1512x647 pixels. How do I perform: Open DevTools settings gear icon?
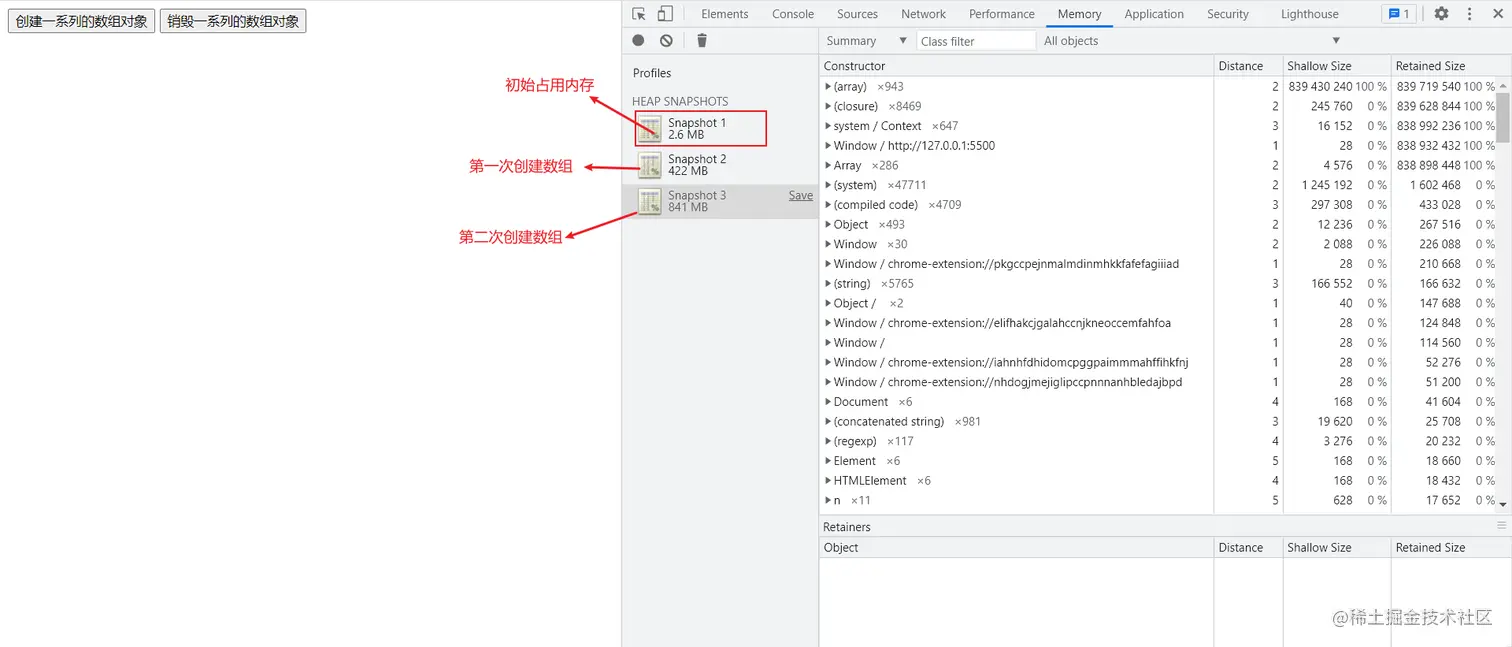tap(1441, 14)
